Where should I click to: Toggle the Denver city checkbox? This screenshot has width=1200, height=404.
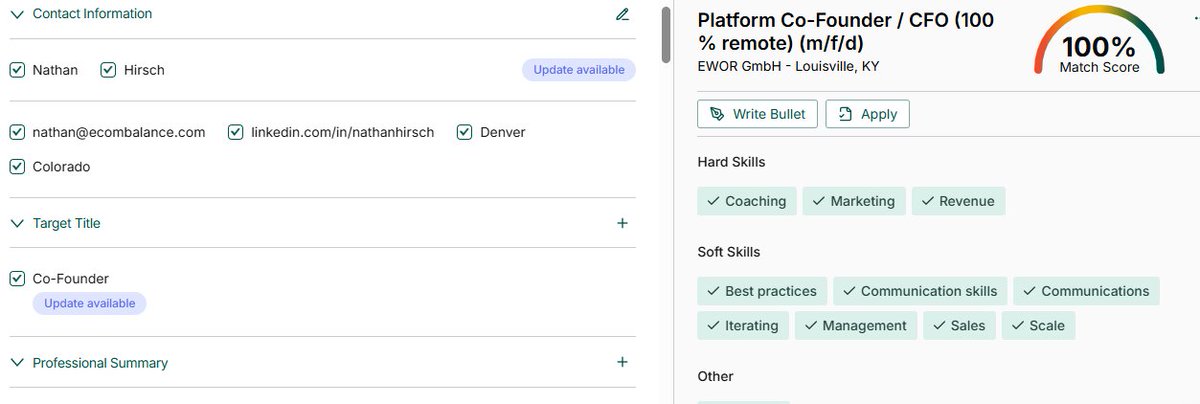pos(465,132)
